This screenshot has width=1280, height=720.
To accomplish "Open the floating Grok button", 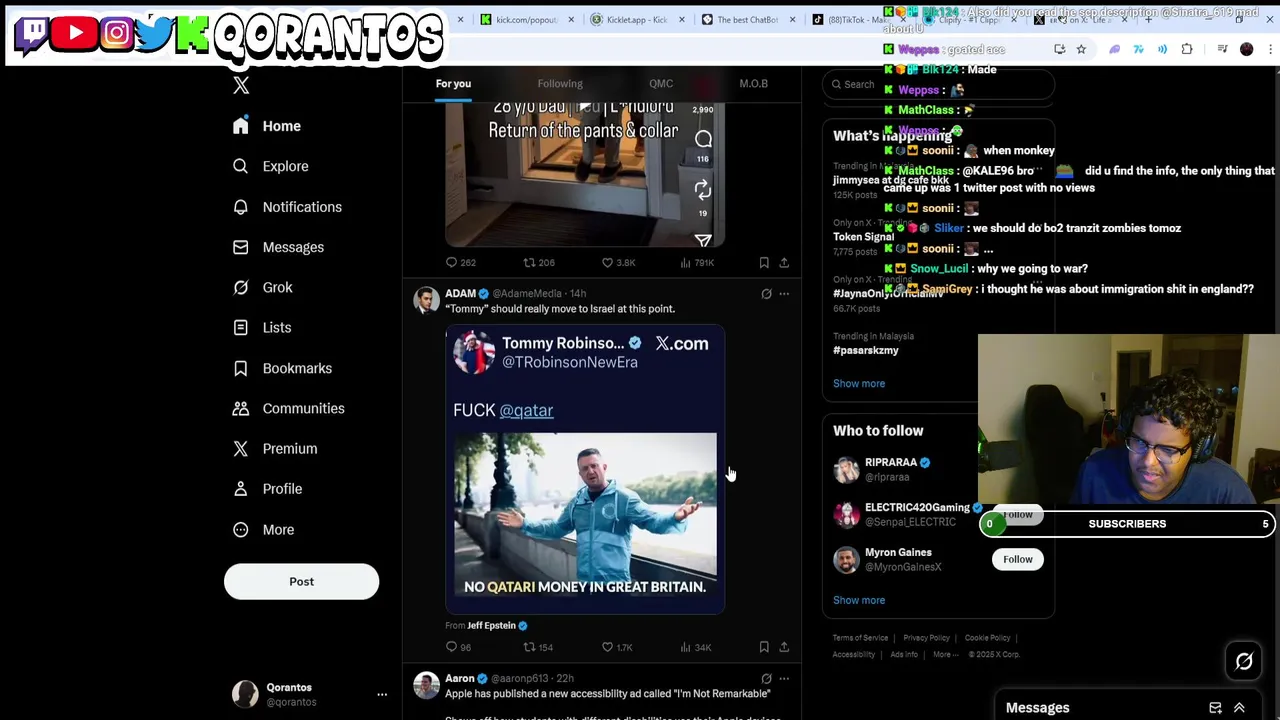I will (x=1244, y=661).
